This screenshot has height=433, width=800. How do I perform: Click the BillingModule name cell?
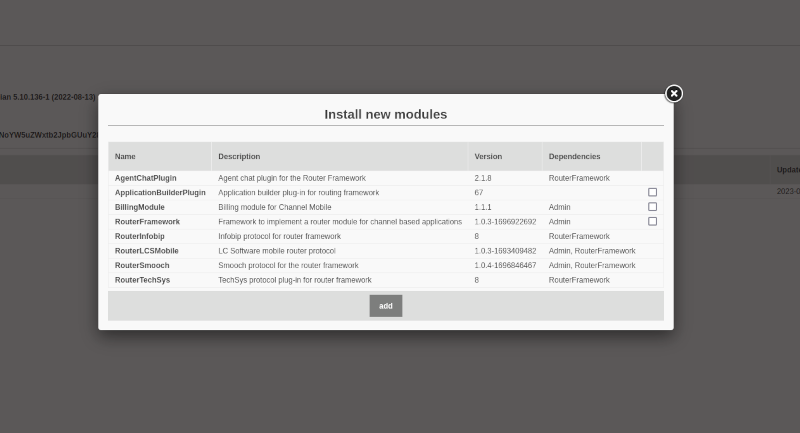[x=140, y=207]
